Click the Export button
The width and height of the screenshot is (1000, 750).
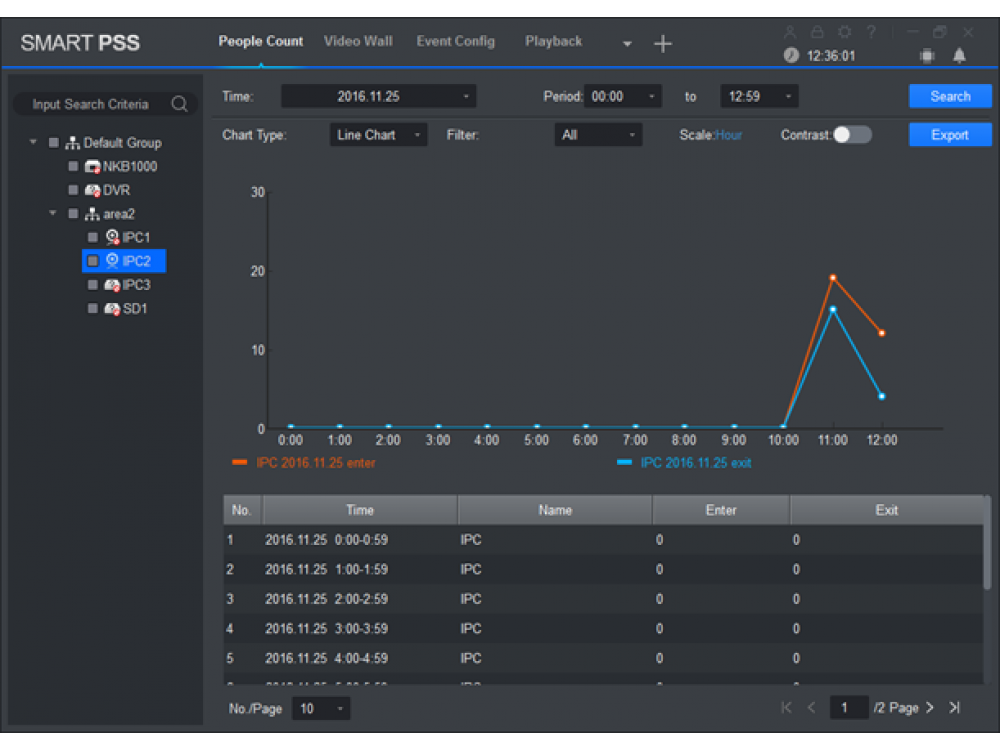point(949,135)
